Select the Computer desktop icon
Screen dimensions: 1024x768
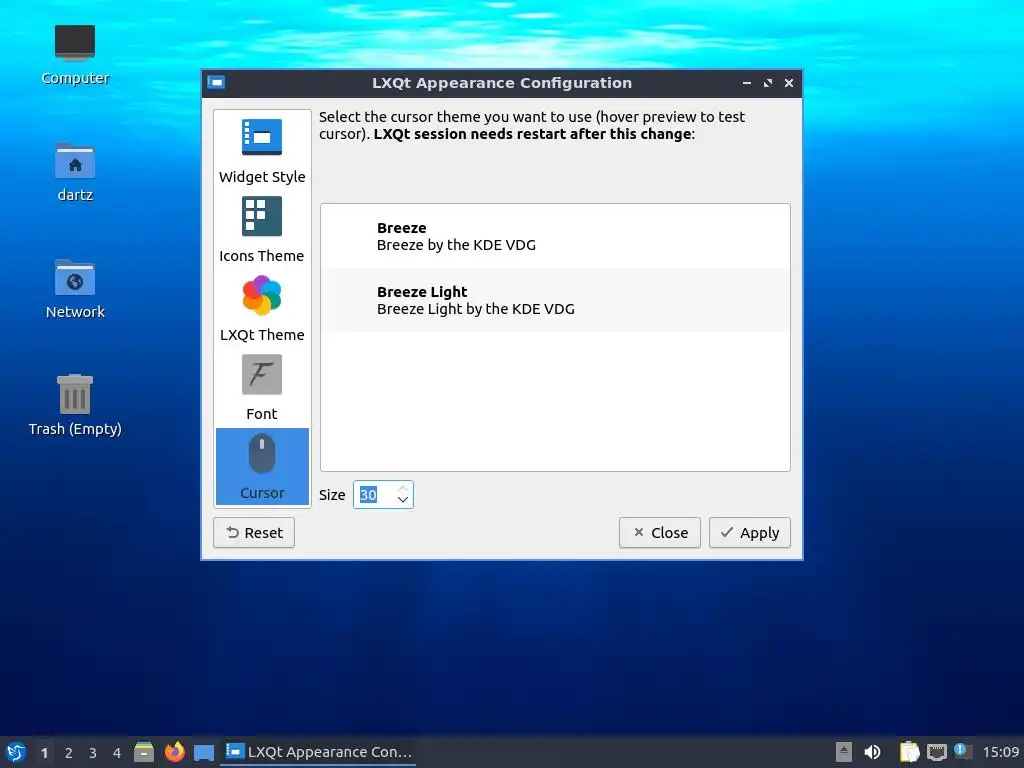(x=75, y=55)
